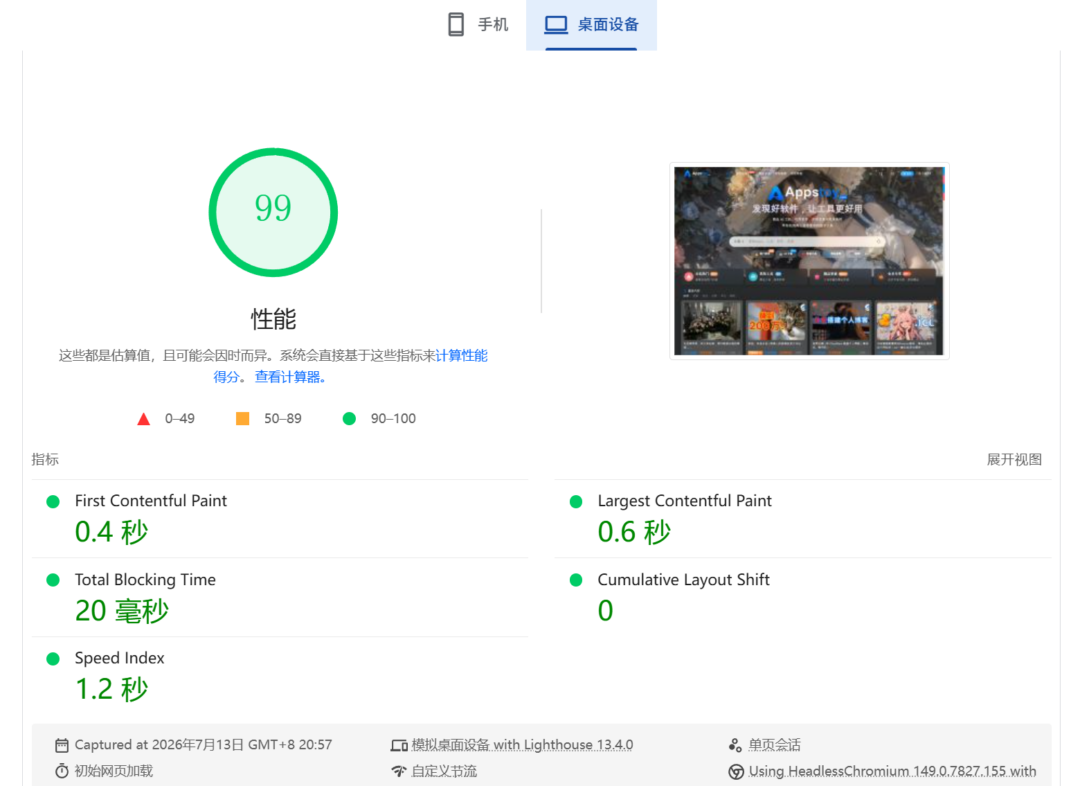Click the Largest Contentful Paint metric label
This screenshot has width=1080, height=786.
[685, 501]
